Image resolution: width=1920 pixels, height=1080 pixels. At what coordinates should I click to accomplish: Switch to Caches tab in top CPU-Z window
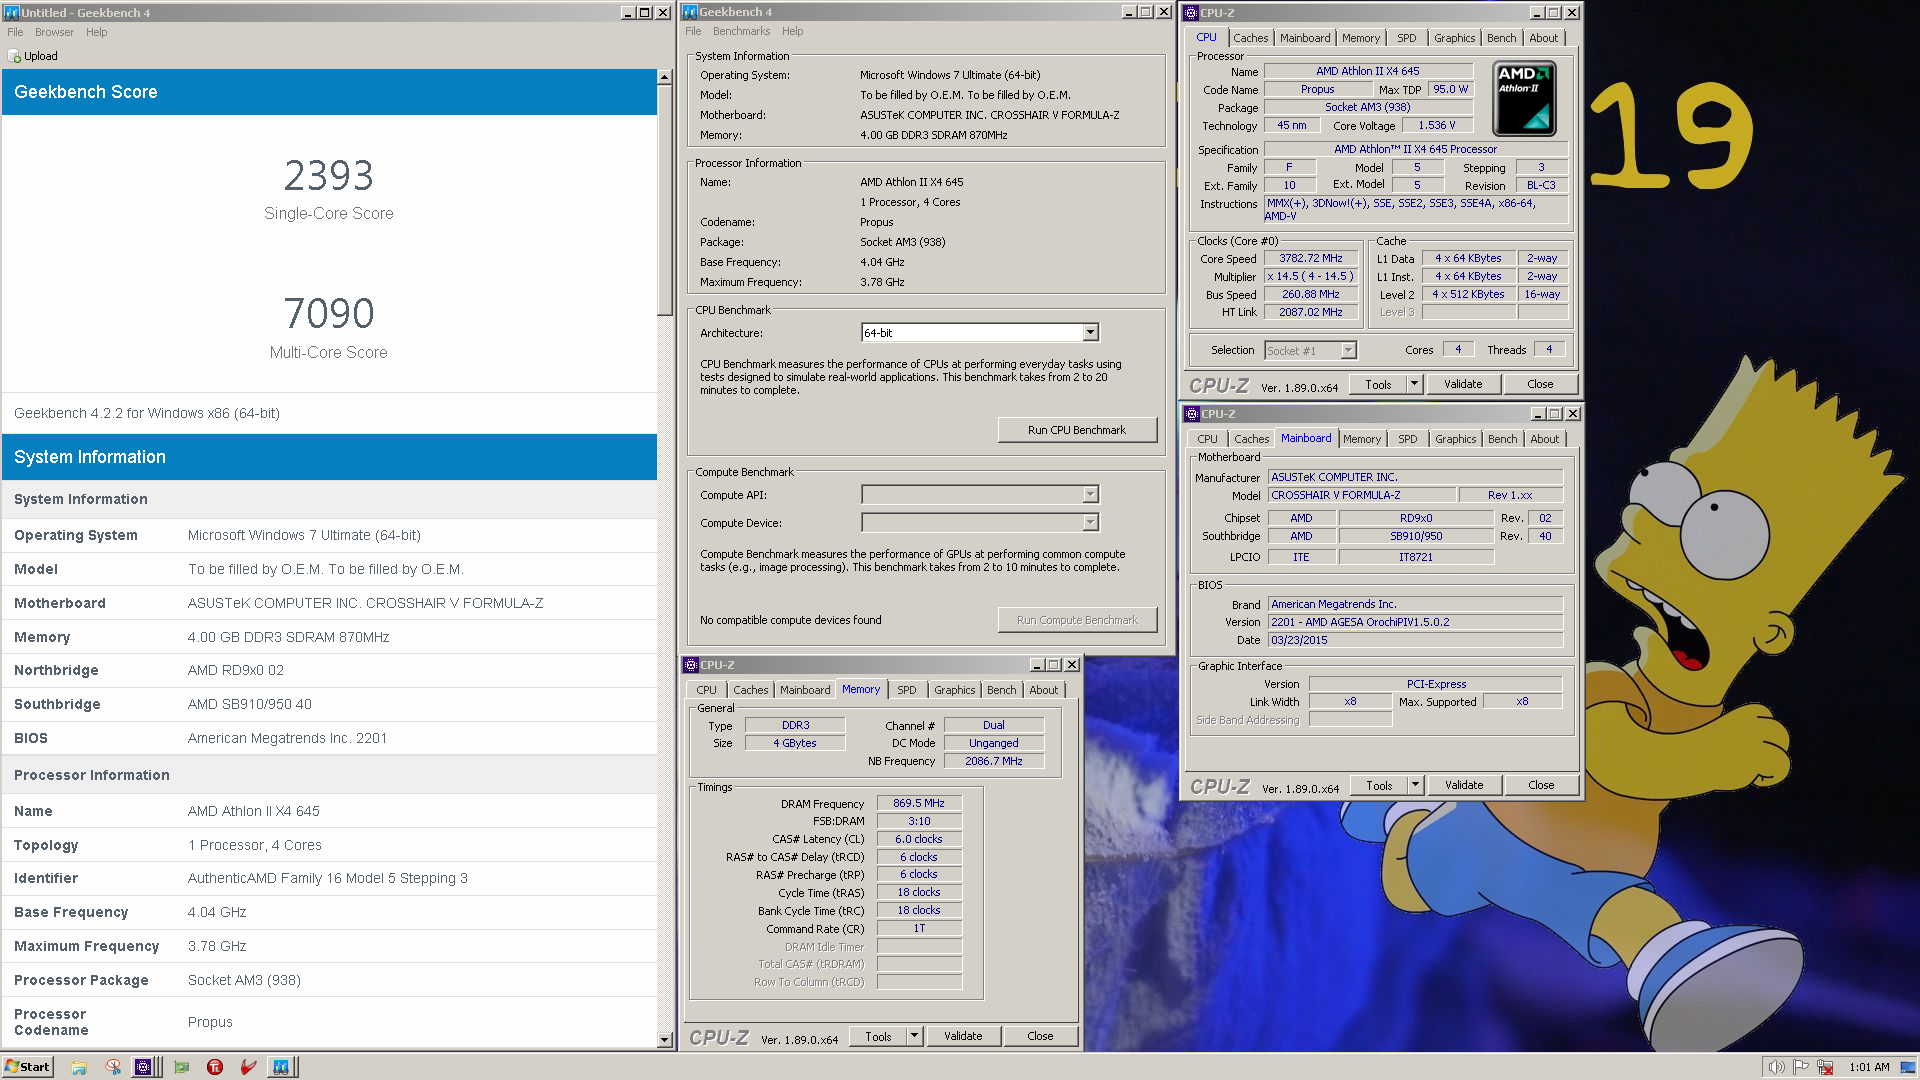point(1250,38)
